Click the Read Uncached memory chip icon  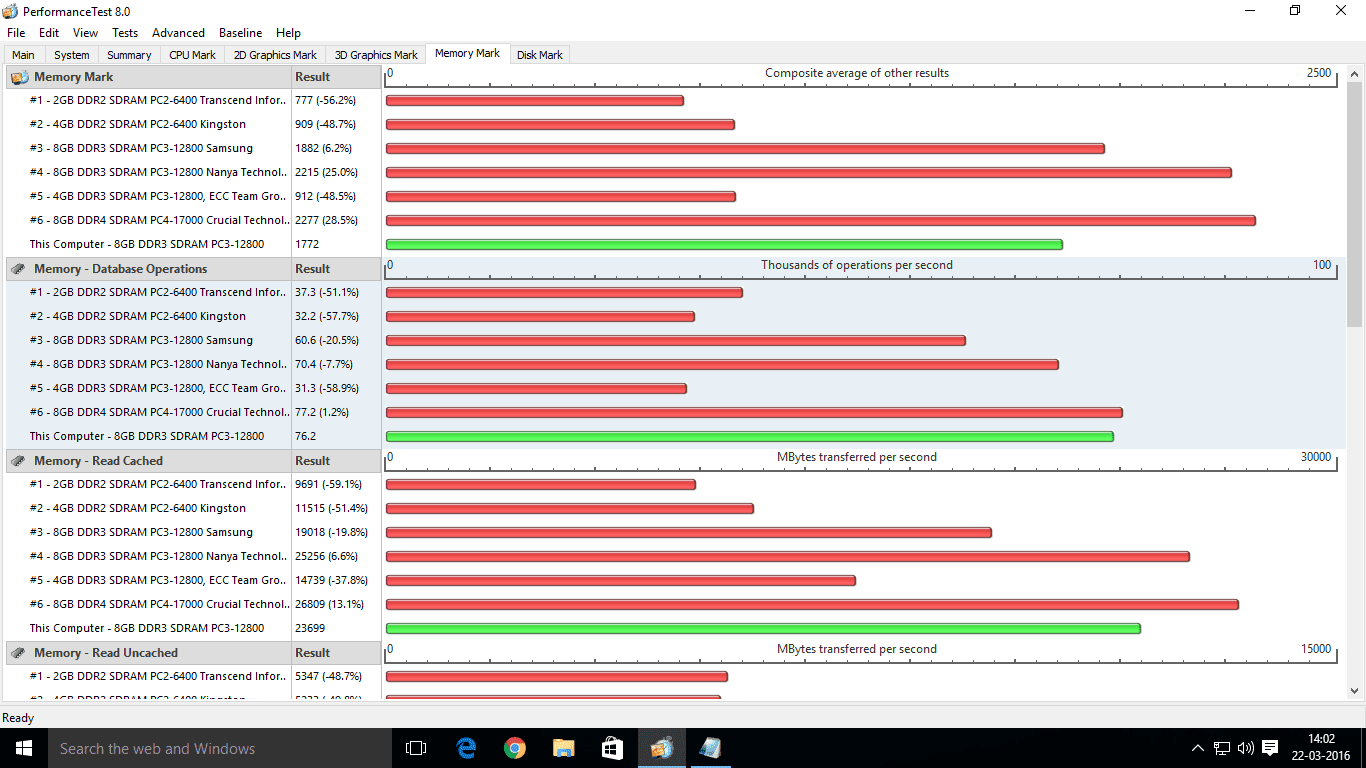19,653
